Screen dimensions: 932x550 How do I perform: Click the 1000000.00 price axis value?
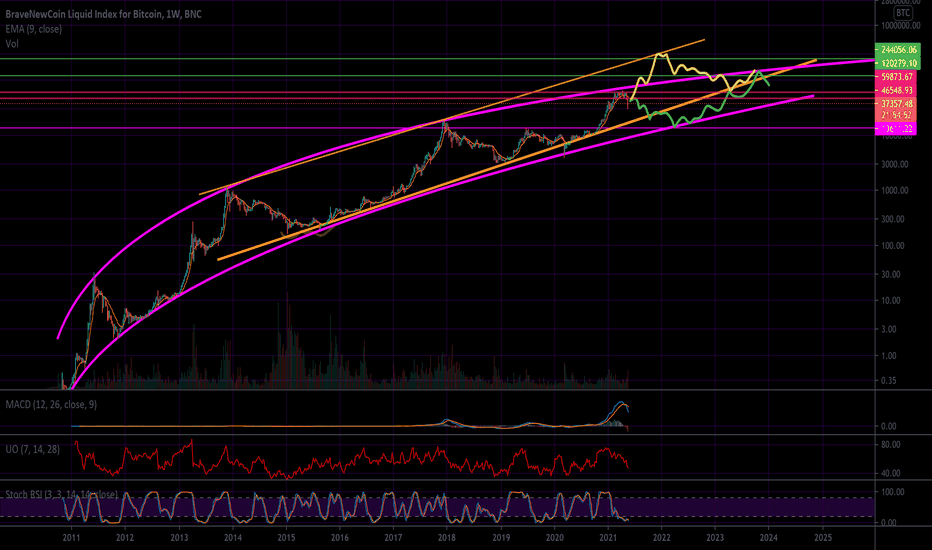click(x=902, y=26)
